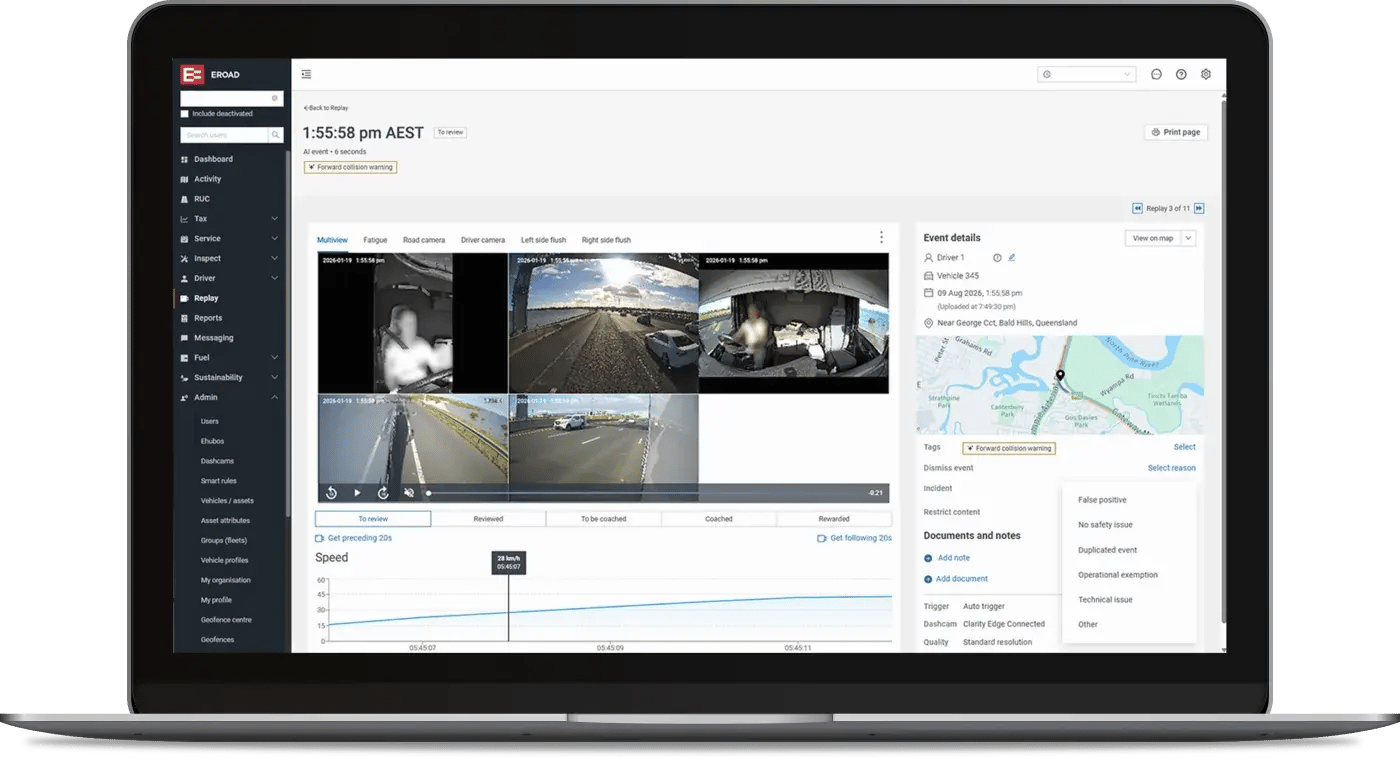Open the help icon in the top bar

click(x=1181, y=74)
